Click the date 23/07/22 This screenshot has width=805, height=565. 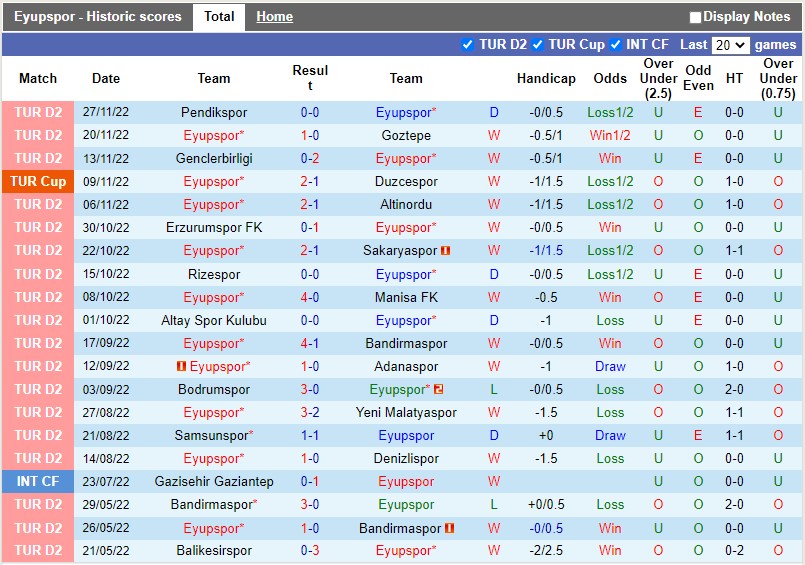click(x=106, y=481)
